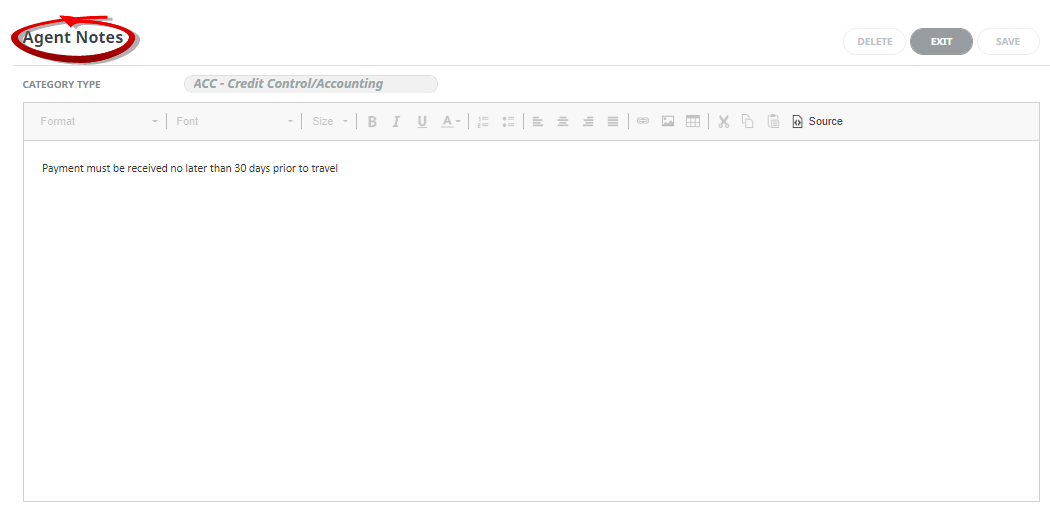Insert a hyperlink with the link icon

tap(643, 122)
